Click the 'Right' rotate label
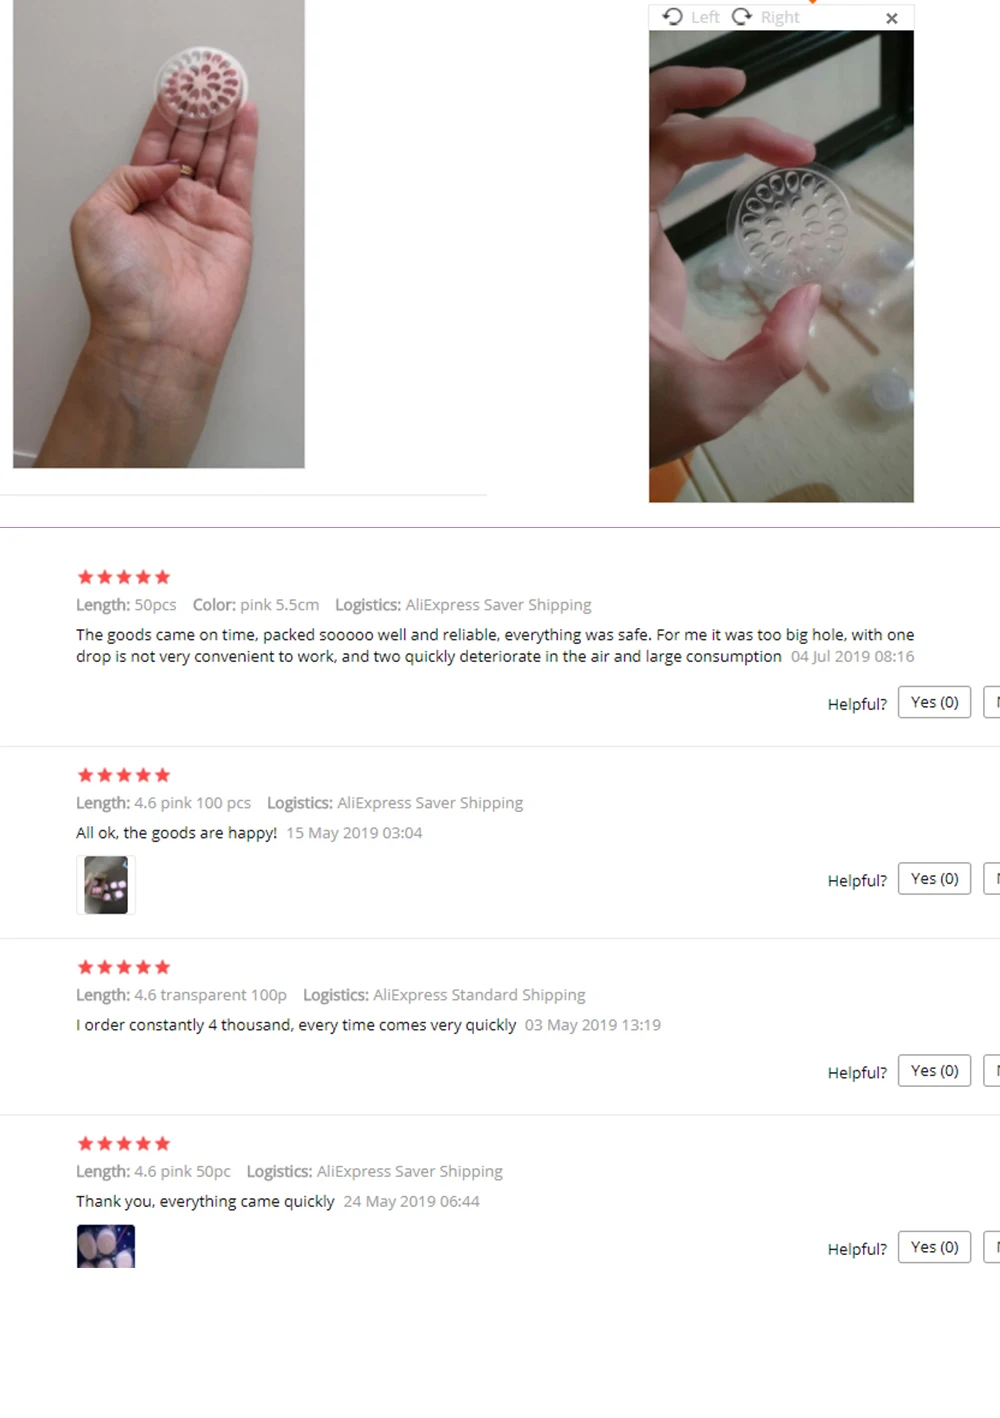Screen dimensions: 1000x1418 (x=780, y=17)
